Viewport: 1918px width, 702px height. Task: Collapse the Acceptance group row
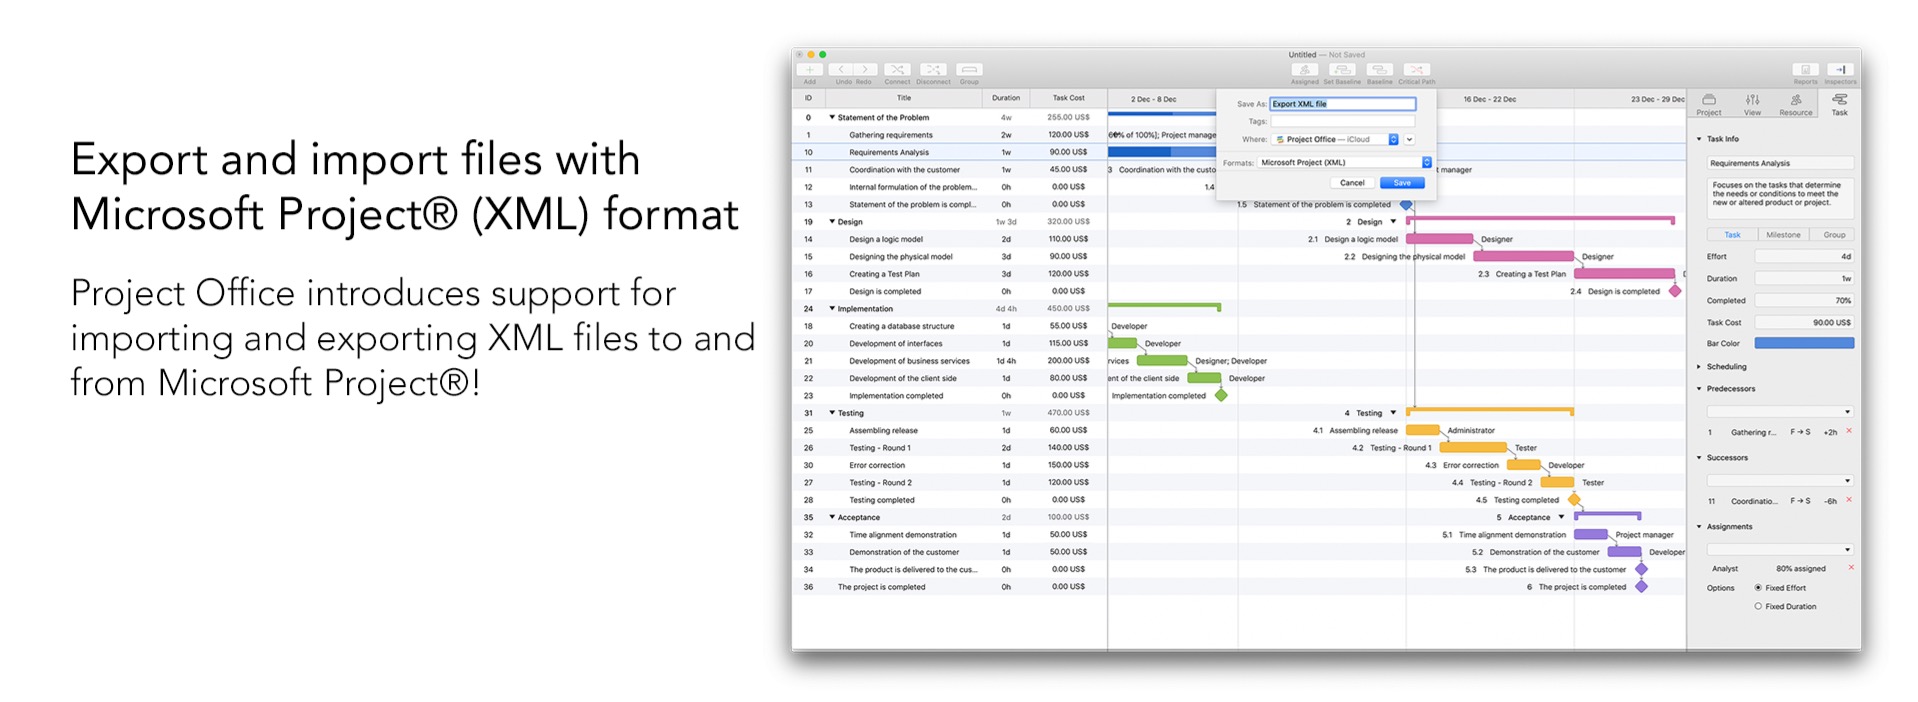click(x=832, y=517)
